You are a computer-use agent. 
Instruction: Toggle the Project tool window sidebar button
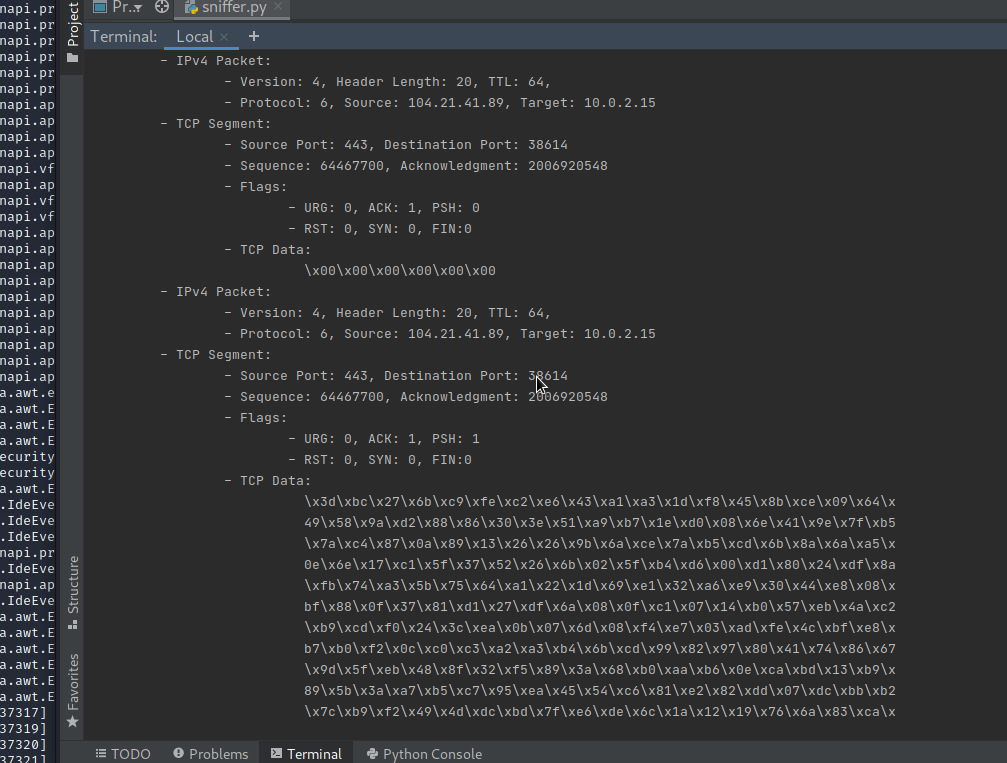click(x=73, y=32)
